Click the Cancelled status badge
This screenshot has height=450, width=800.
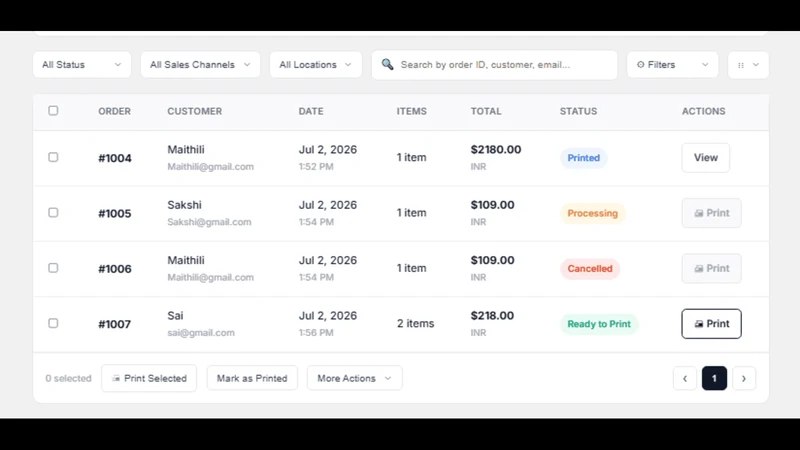pyautogui.click(x=590, y=268)
